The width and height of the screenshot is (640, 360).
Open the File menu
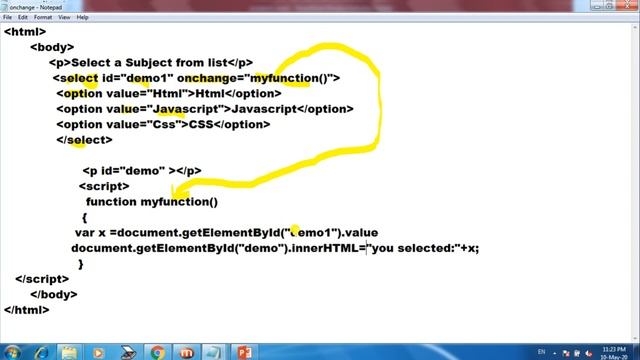tap(7, 17)
